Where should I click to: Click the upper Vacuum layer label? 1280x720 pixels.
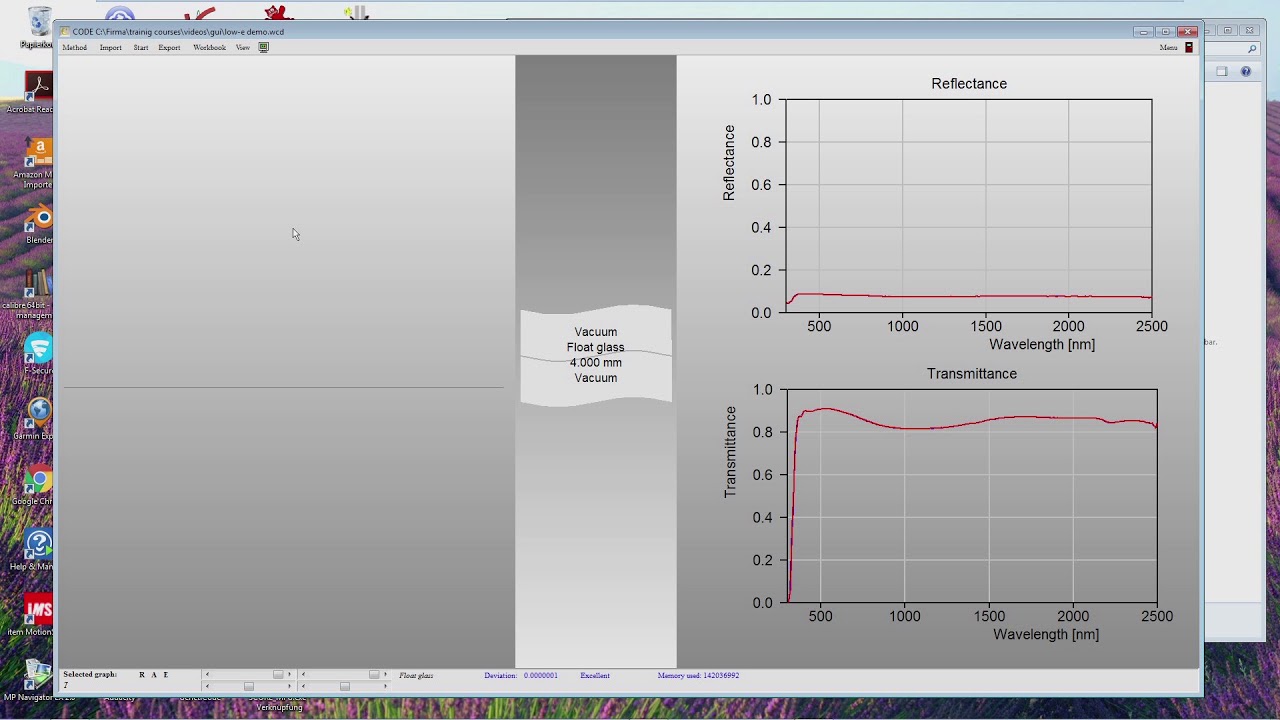[x=595, y=332]
